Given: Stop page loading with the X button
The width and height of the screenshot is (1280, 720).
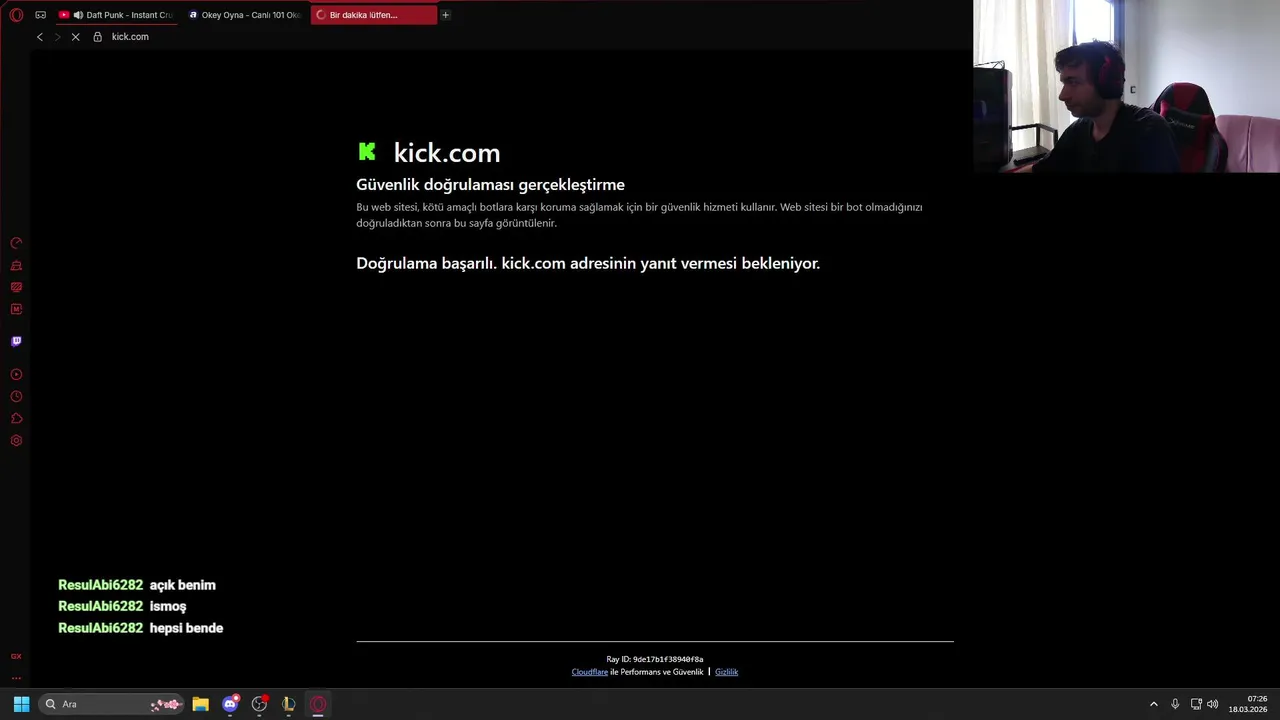Looking at the screenshot, I should pyautogui.click(x=75, y=37).
